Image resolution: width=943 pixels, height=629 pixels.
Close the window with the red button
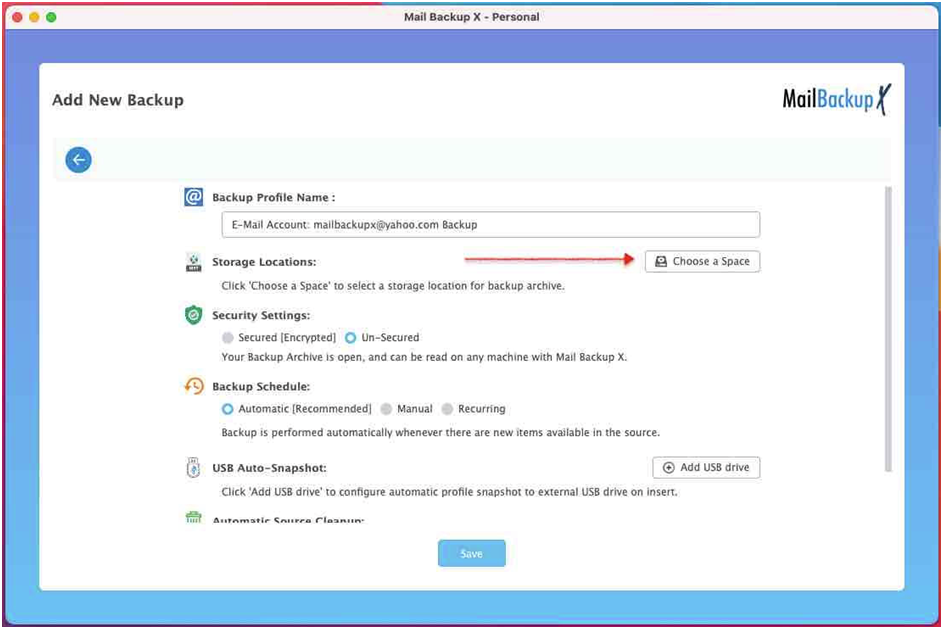tap(17, 17)
